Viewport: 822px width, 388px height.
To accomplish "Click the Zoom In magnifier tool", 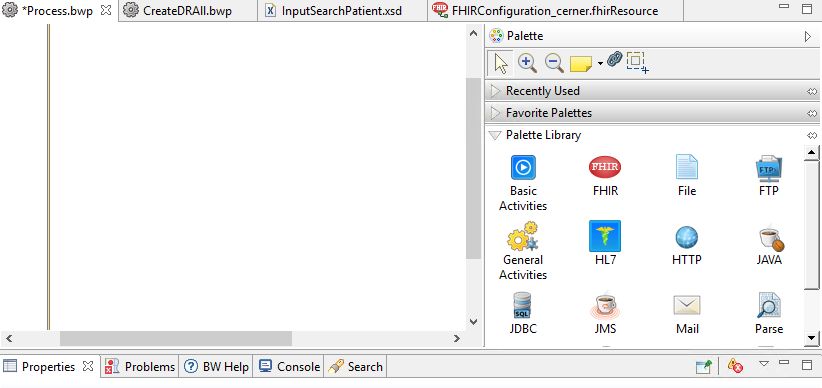I will tap(527, 63).
